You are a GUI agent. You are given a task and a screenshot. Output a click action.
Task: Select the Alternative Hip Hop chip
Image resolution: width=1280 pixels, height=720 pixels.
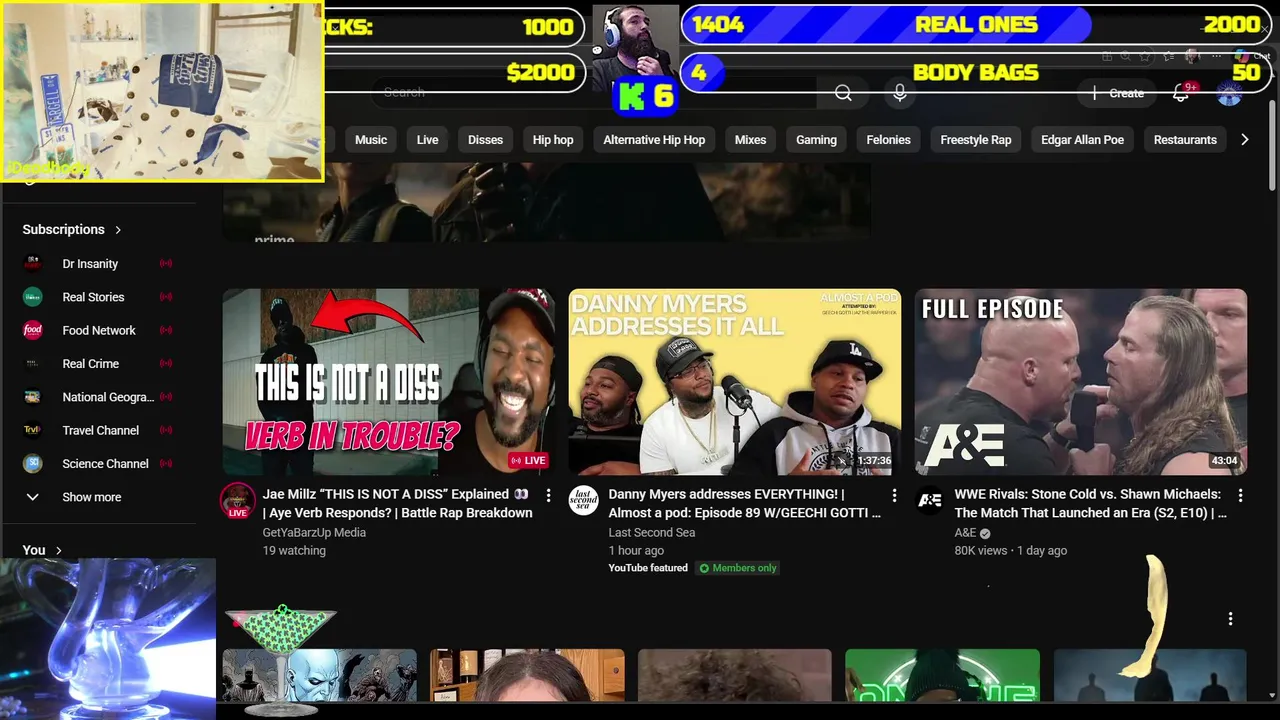click(x=654, y=140)
